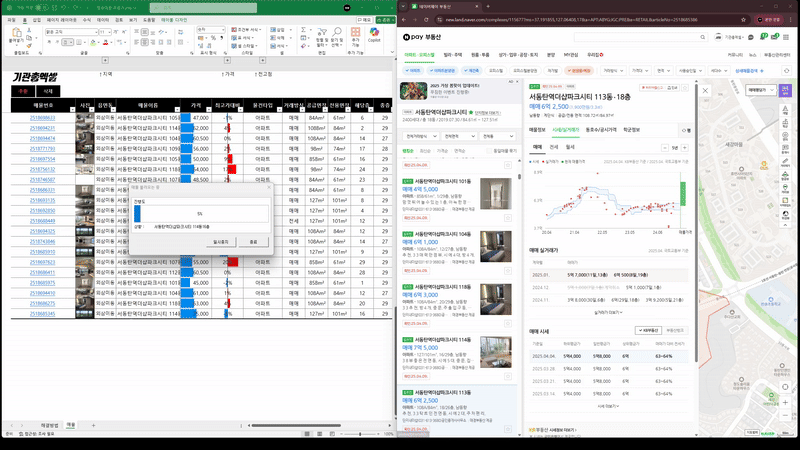Click the filter reset icon beside 상세매물검색
Image resolution: width=800 pixels, height=450 pixels.
(786, 71)
